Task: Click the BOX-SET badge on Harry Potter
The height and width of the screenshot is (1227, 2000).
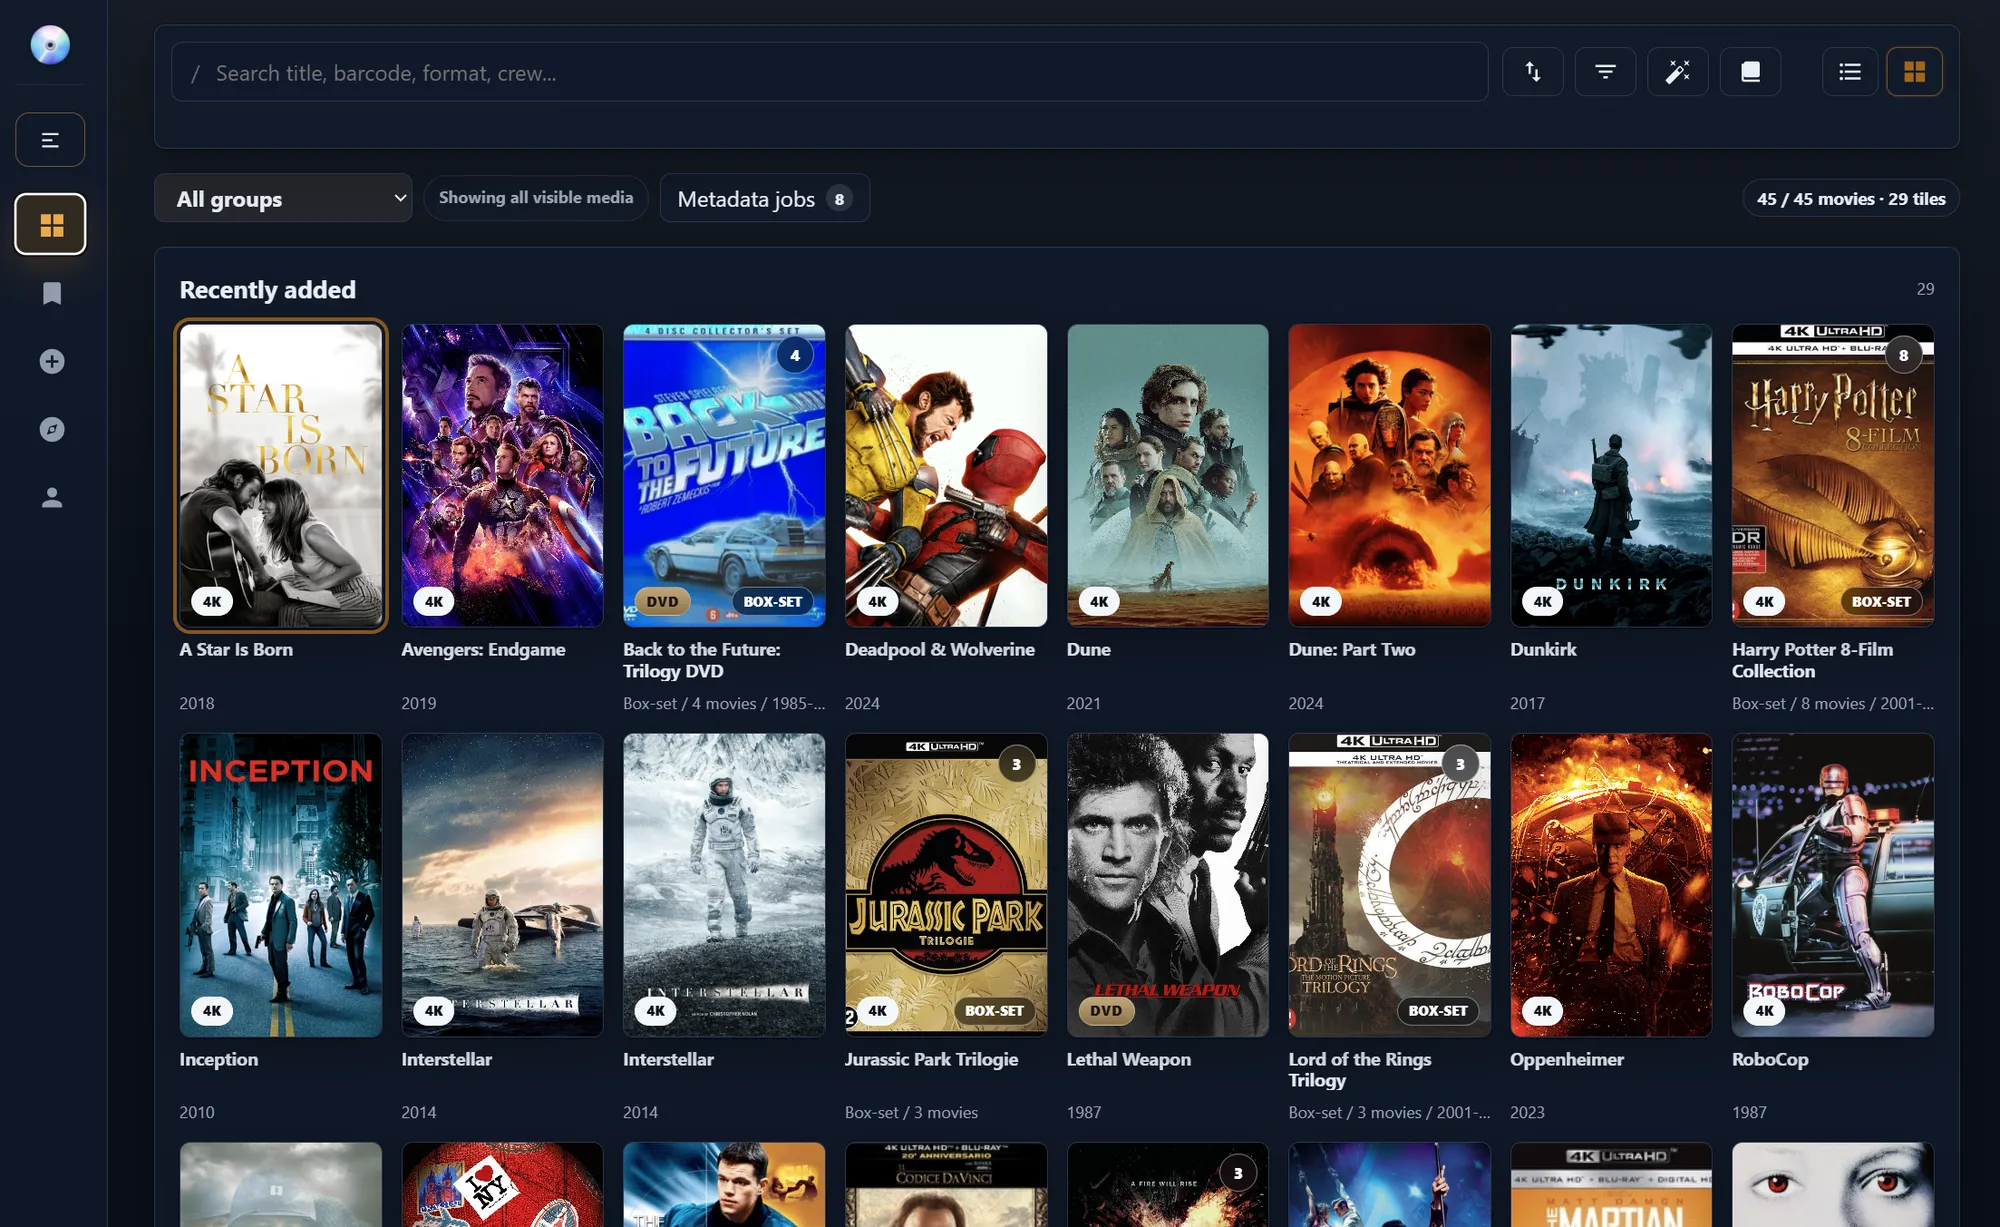Action: point(1881,602)
